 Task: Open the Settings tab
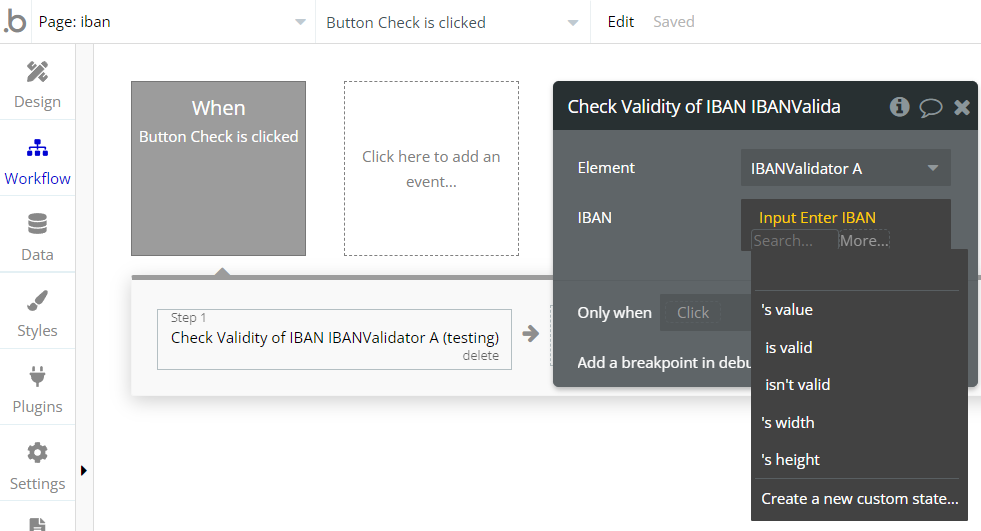tap(37, 466)
